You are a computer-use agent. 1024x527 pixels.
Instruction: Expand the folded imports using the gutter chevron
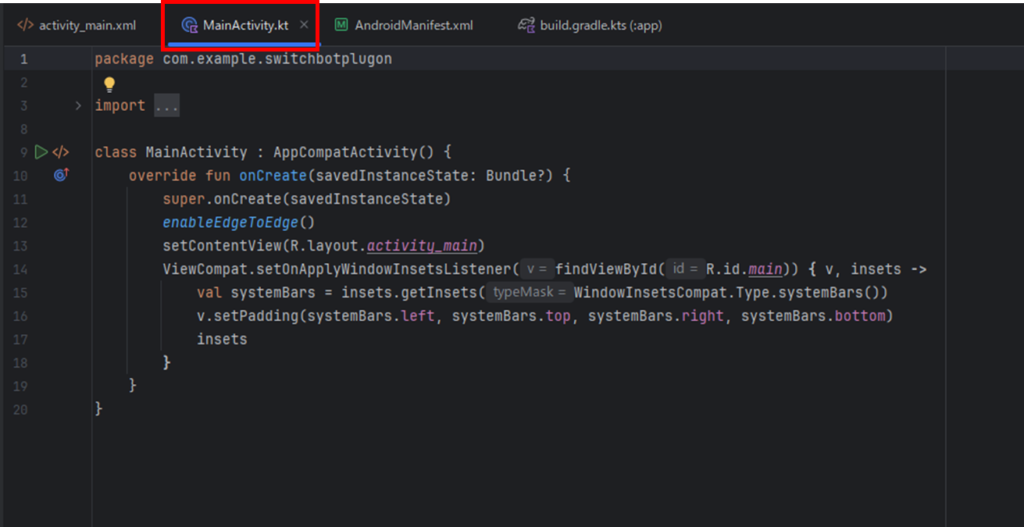click(78, 106)
